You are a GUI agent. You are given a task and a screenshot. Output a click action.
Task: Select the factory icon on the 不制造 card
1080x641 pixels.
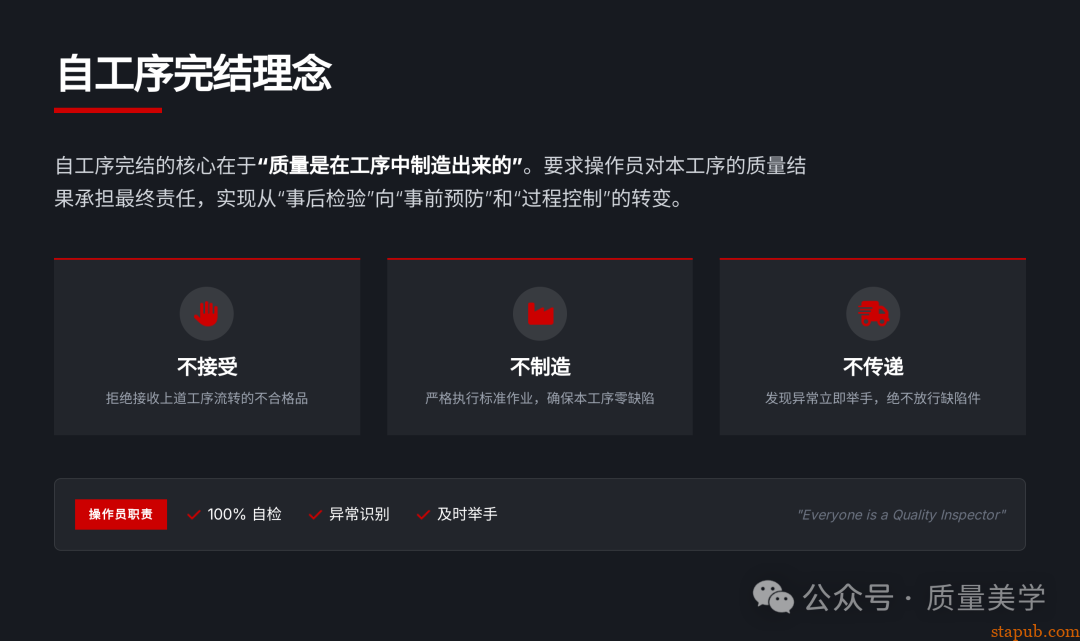[540, 313]
